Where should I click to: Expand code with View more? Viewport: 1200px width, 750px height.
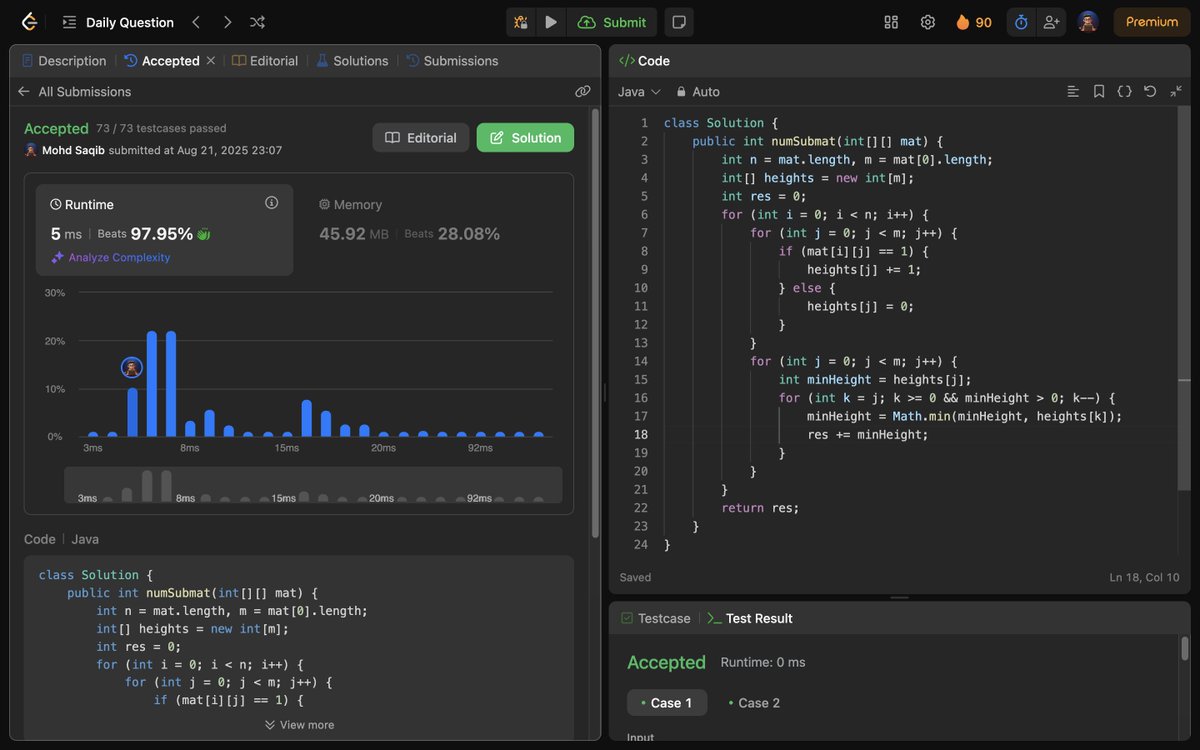point(300,725)
